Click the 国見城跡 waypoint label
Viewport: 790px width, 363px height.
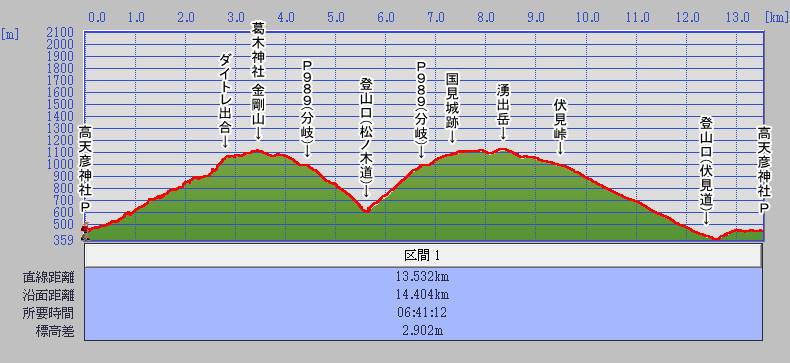click(x=452, y=107)
